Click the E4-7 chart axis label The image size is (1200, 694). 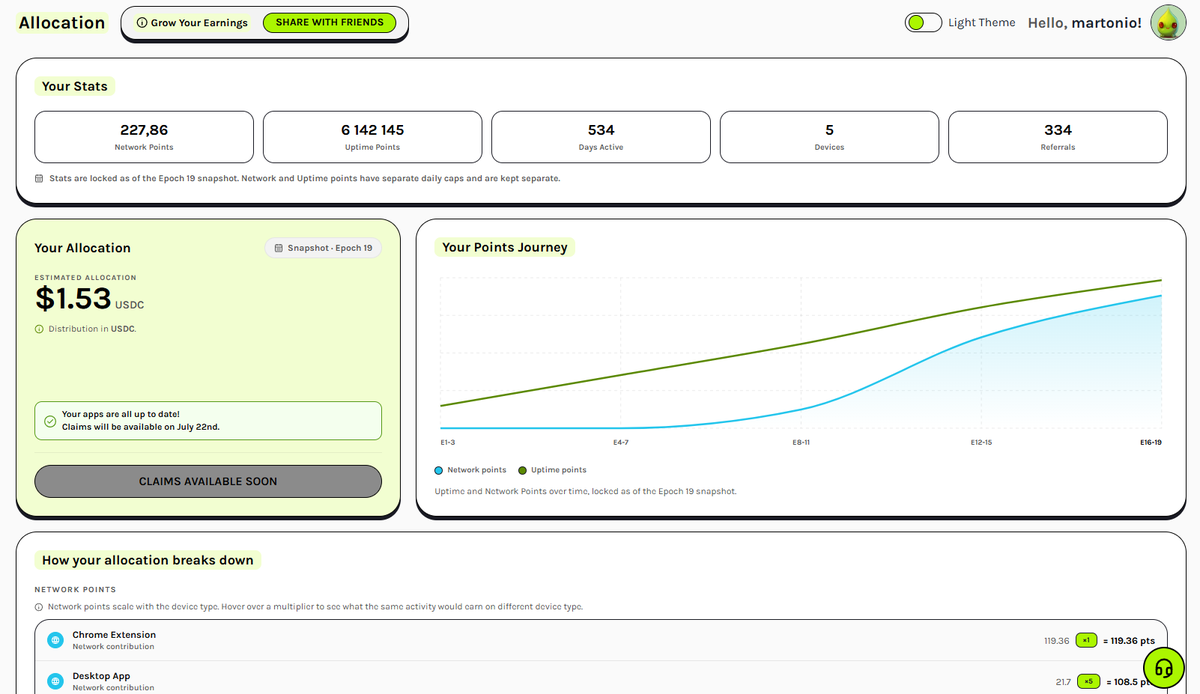coord(620,442)
